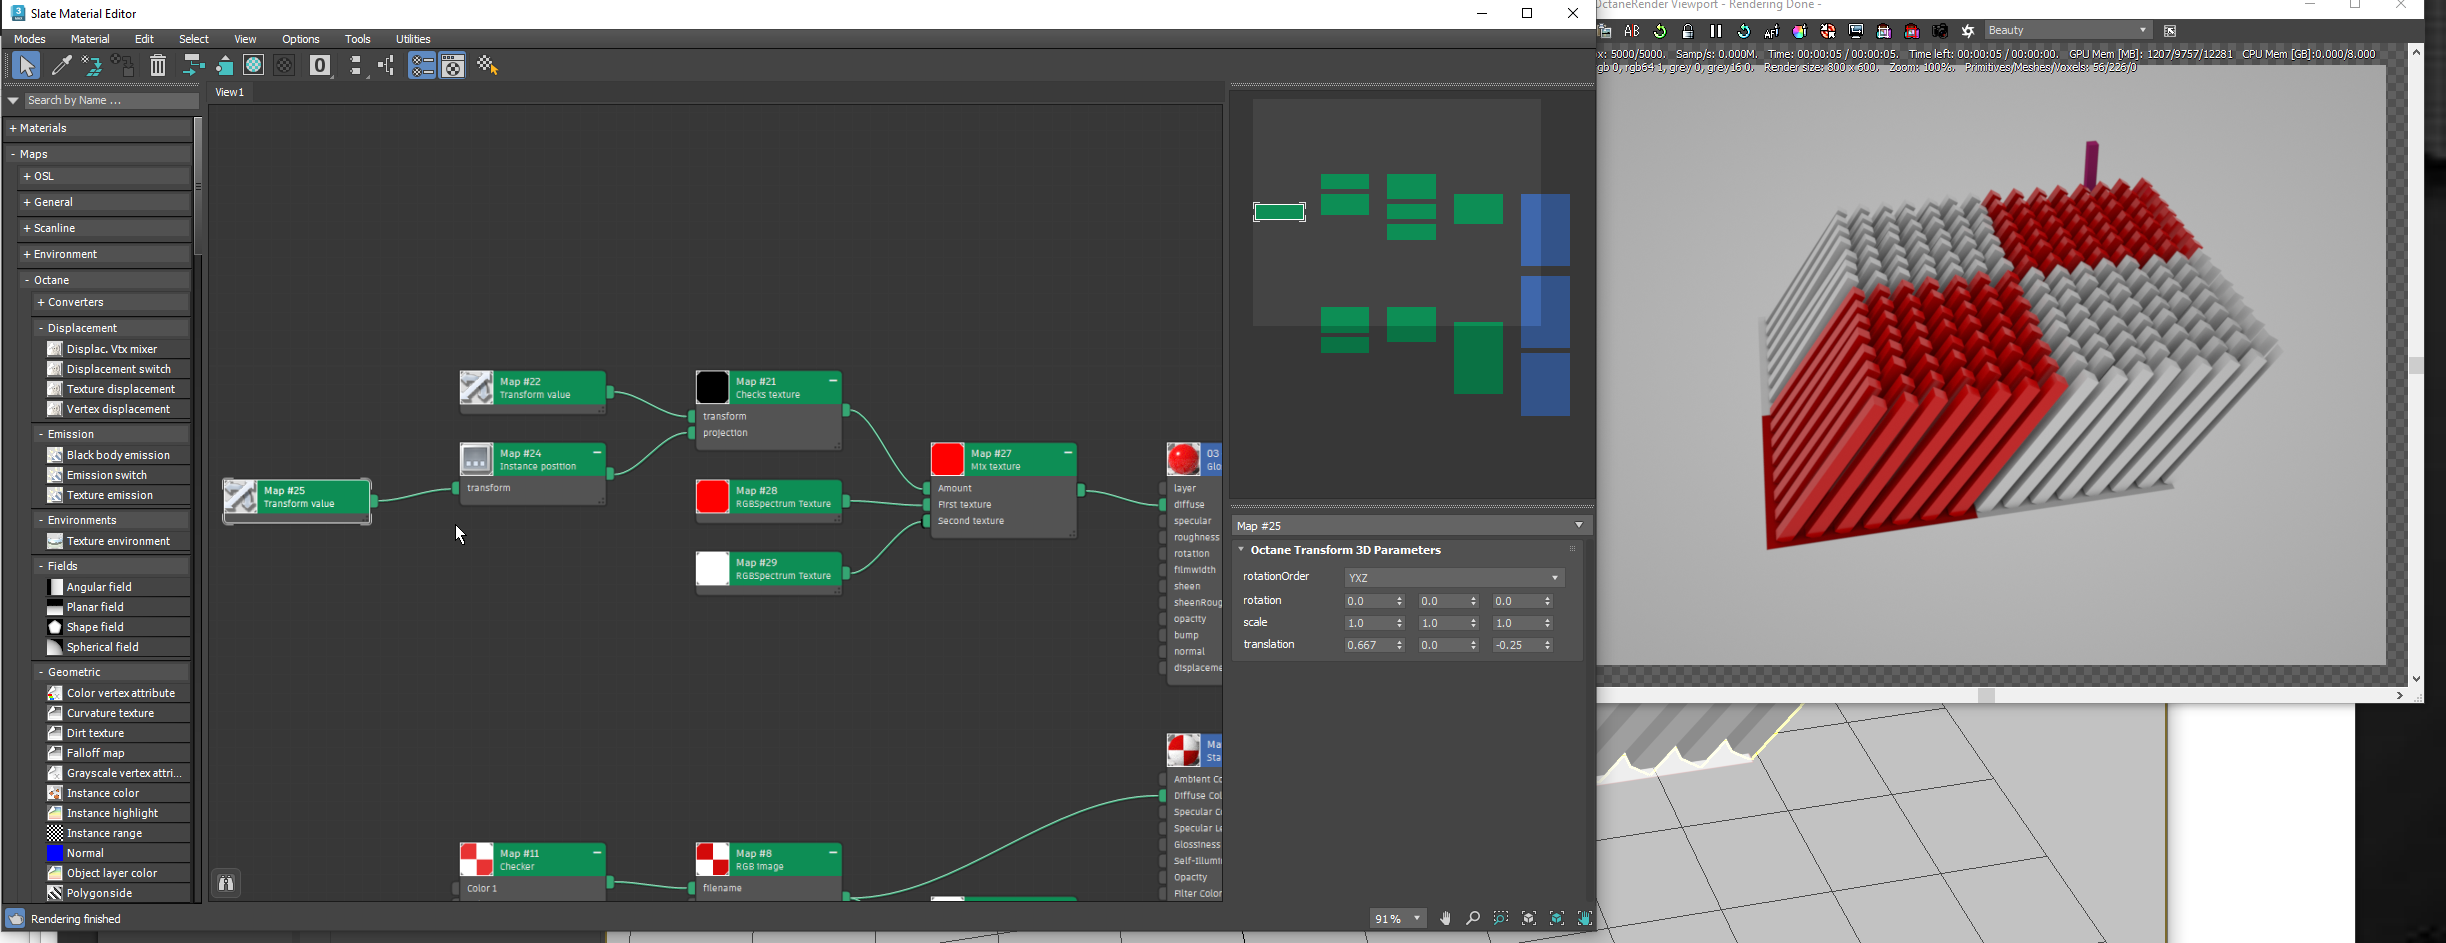
Task: Expand the OSL category
Action: coord(105,176)
